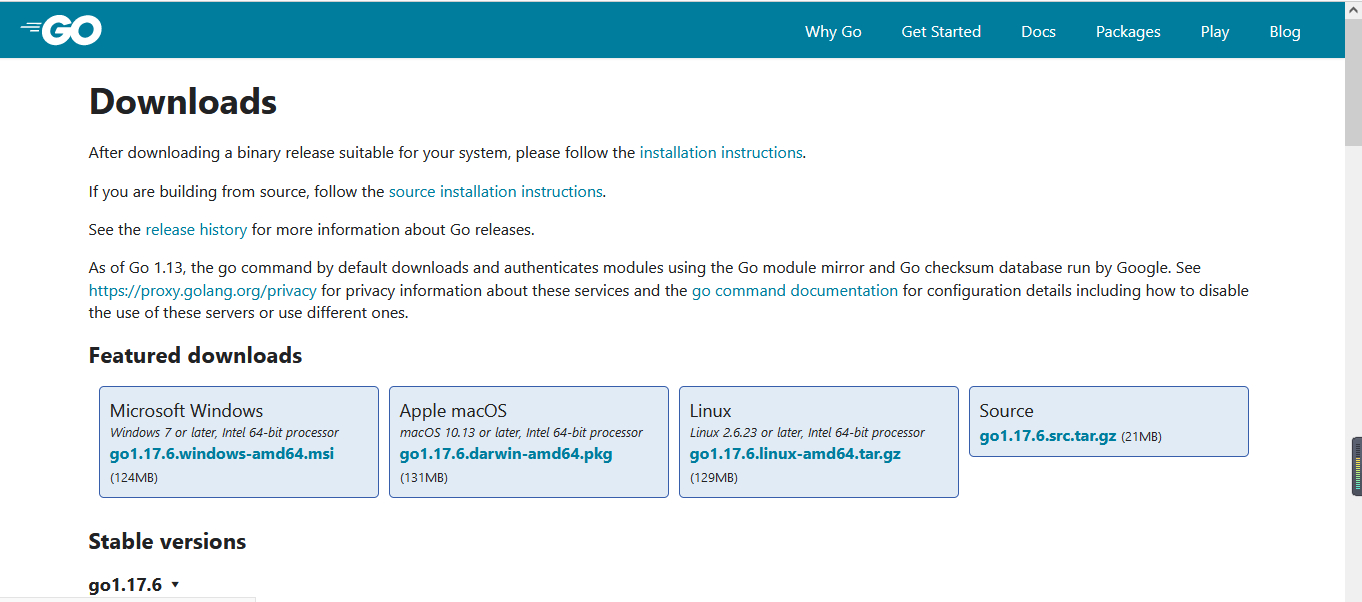Click the '(131MB)' size under macOS package
The height and width of the screenshot is (602, 1362).
[x=424, y=478]
